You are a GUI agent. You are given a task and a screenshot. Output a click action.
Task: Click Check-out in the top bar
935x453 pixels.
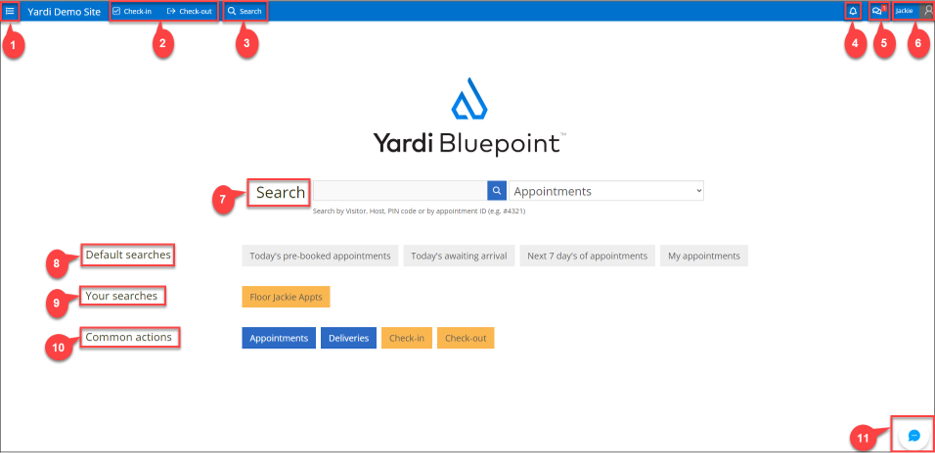click(x=189, y=11)
